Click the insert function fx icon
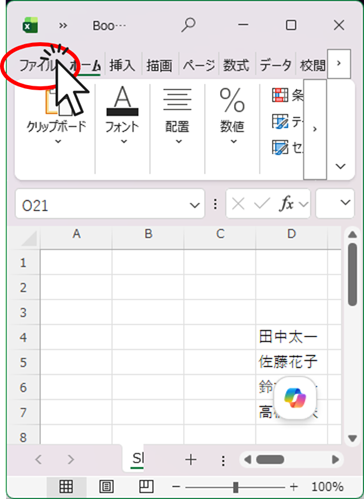 [287, 203]
